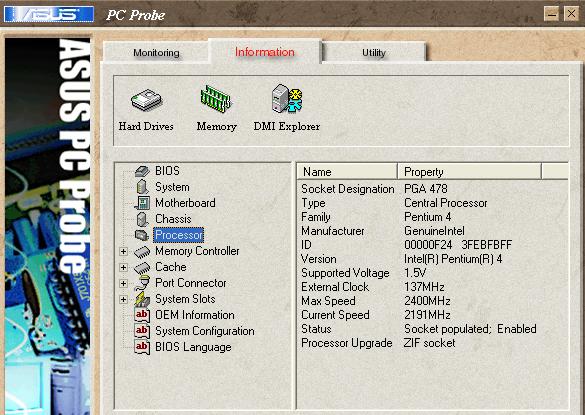585x415 pixels.
Task: Click the External Clock row name
Action: [x=335, y=287]
